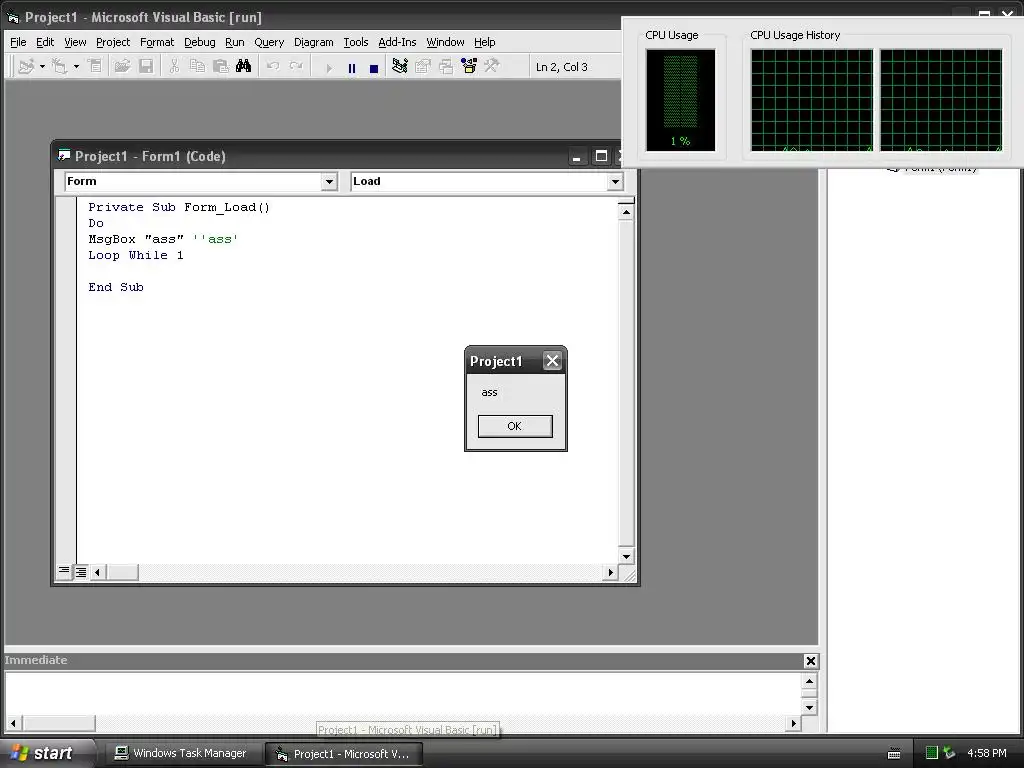Image resolution: width=1024 pixels, height=768 pixels.
Task: Maximize the Form1 (Code) window
Action: 601,157
